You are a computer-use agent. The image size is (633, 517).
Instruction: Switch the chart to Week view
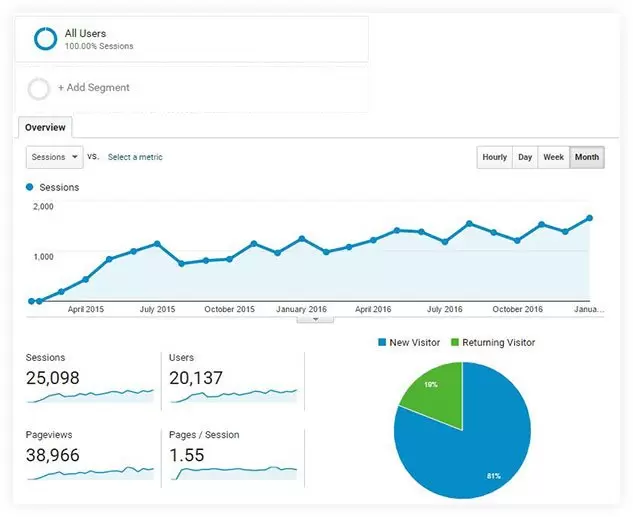(x=553, y=157)
